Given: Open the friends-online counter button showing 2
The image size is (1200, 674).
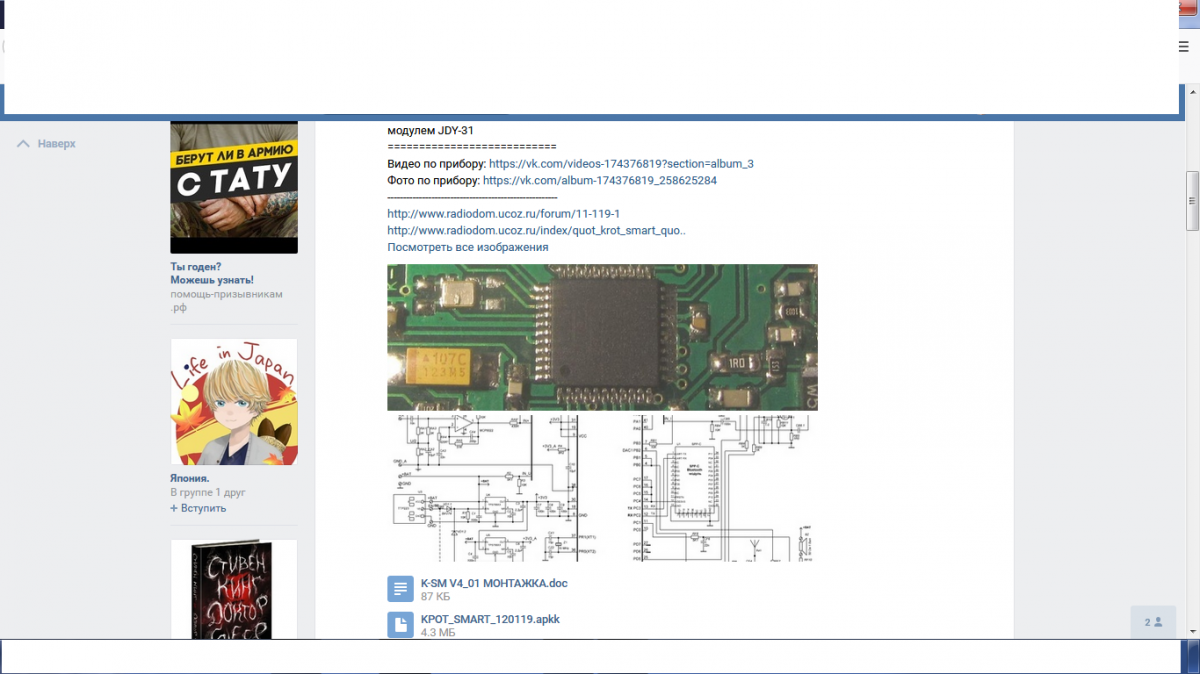Looking at the screenshot, I should click(1154, 622).
